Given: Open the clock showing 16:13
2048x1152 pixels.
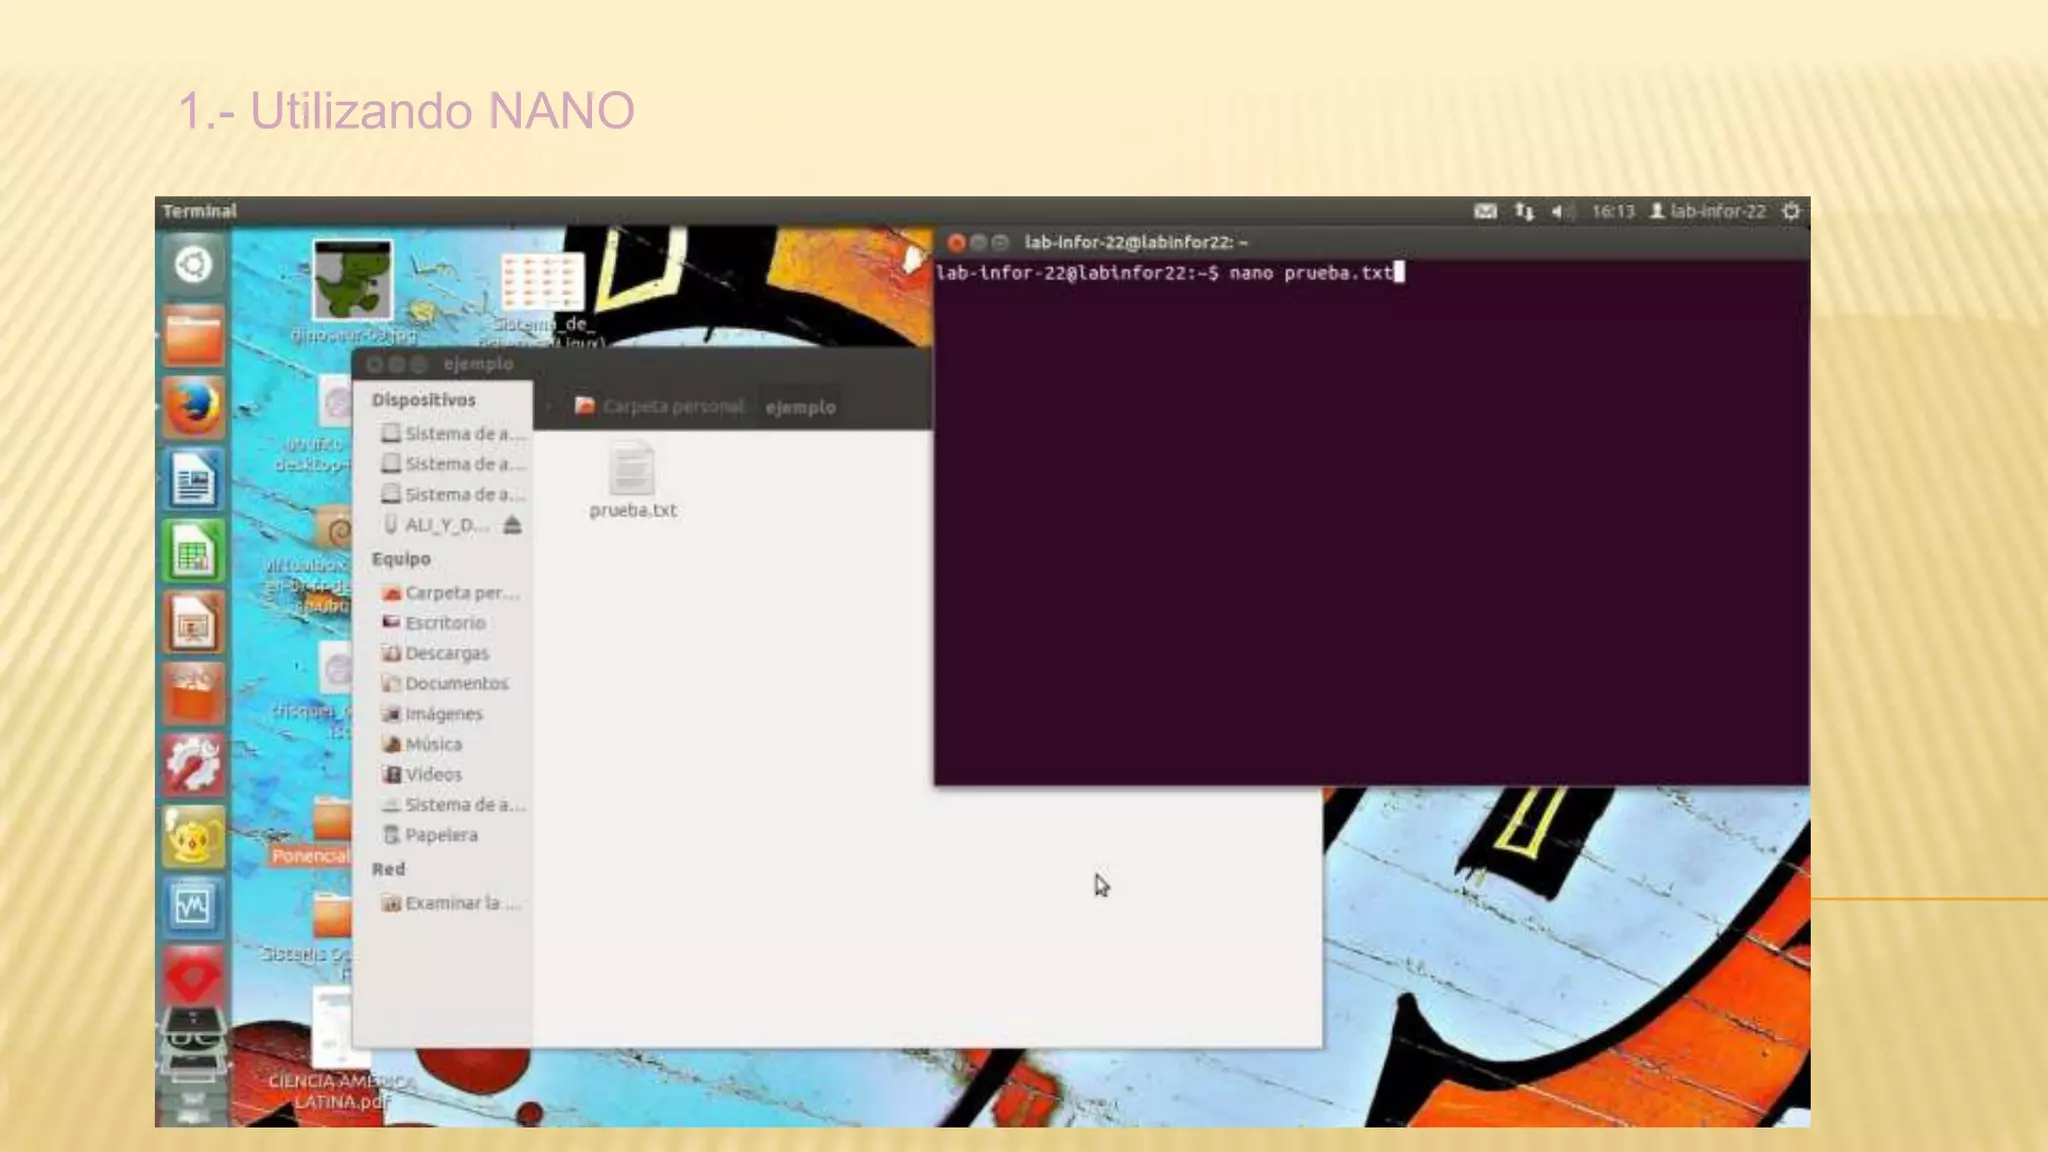Looking at the screenshot, I should (x=1613, y=211).
